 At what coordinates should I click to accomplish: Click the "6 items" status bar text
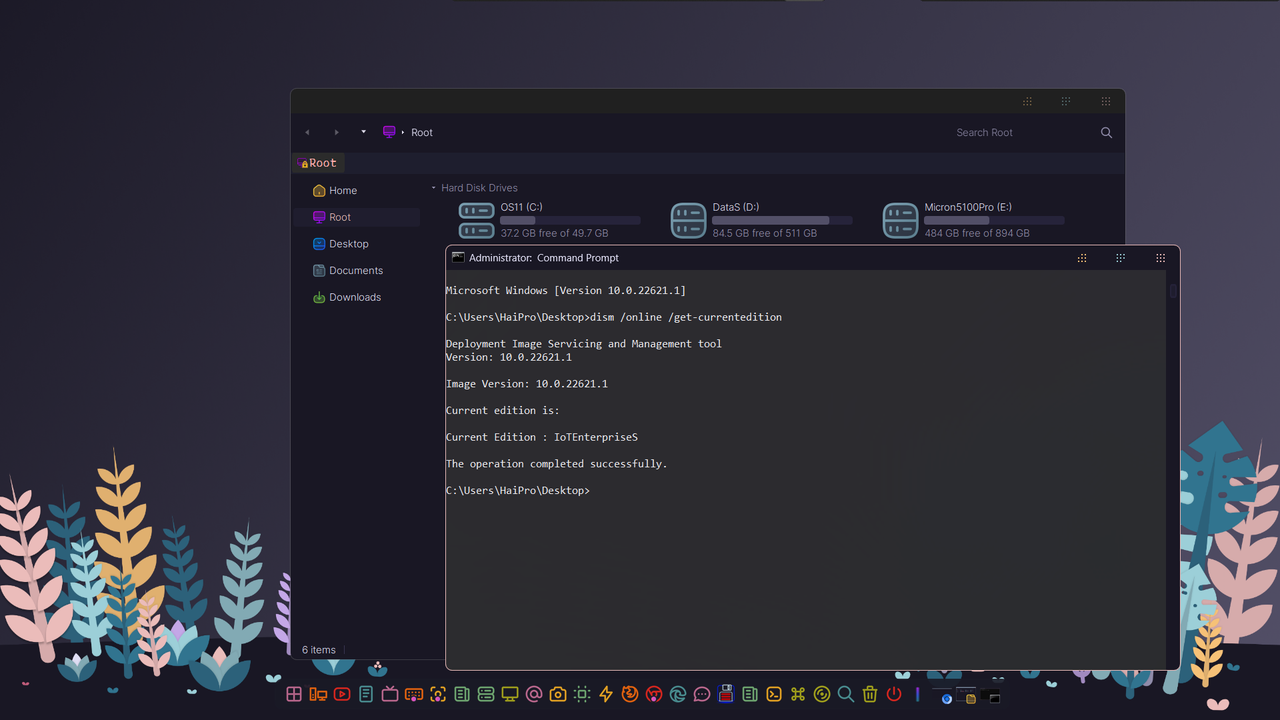coord(319,650)
